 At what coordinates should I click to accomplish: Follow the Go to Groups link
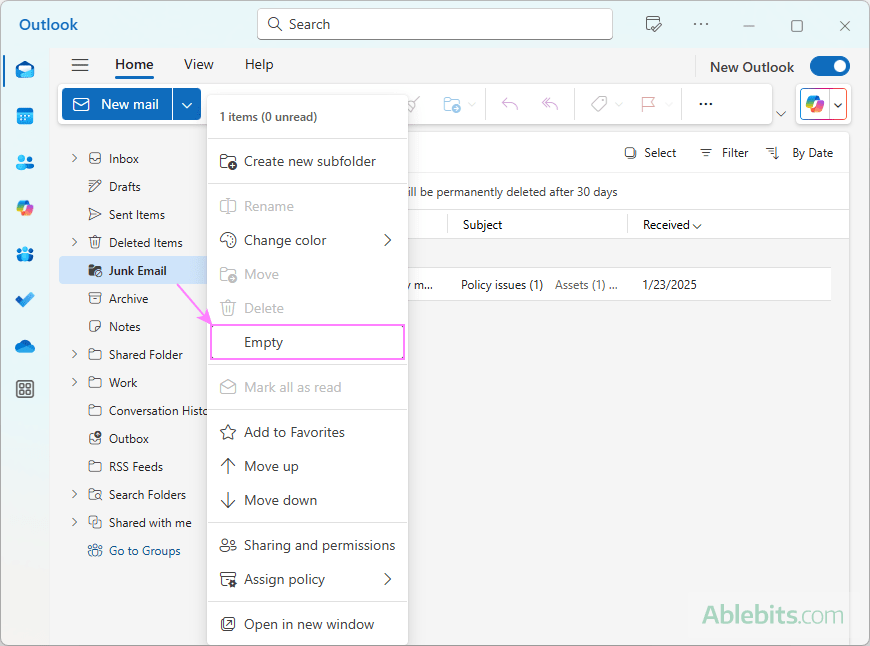(134, 551)
